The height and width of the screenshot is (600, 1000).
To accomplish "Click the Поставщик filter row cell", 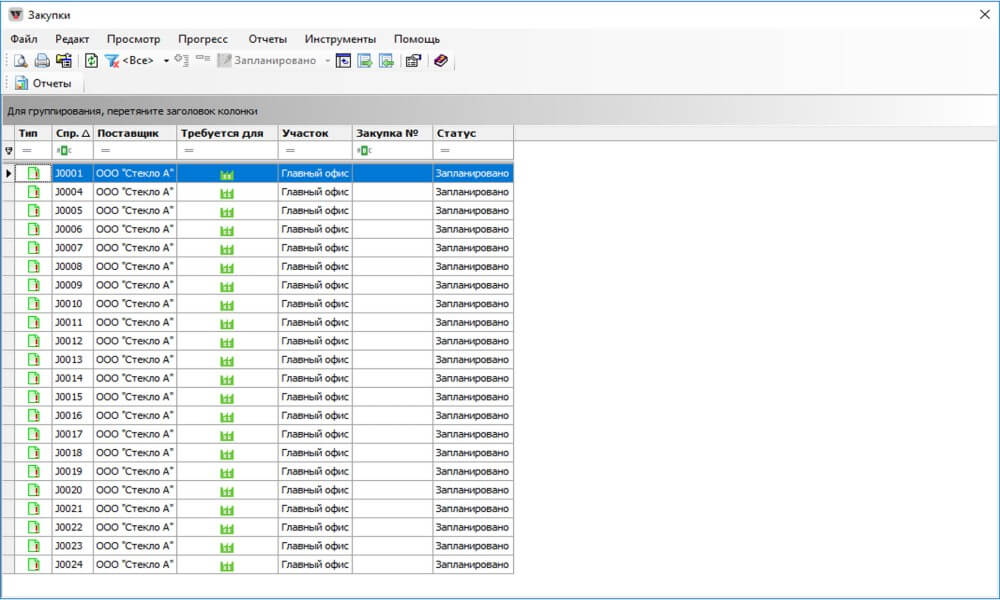I will tap(134, 151).
